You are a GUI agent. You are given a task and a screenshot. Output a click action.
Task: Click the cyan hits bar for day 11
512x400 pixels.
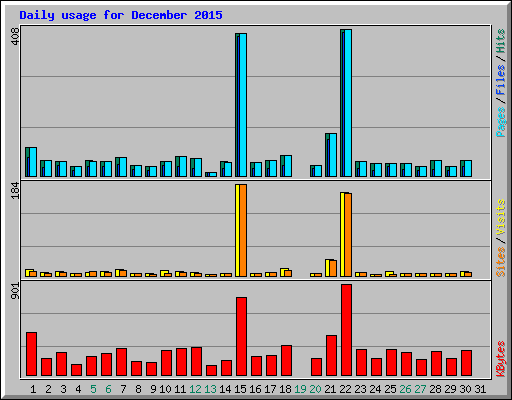point(183,167)
